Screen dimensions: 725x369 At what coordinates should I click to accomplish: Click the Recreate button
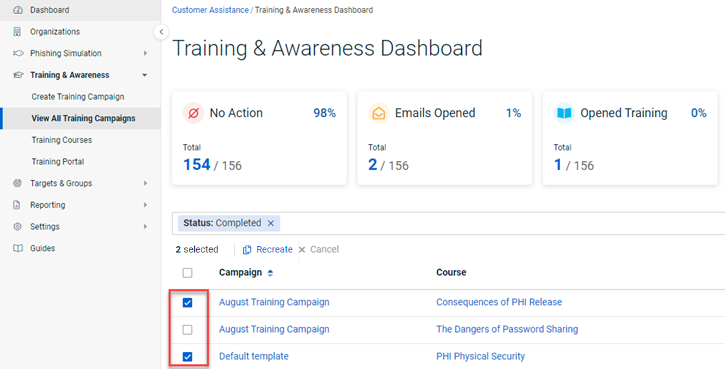pos(268,249)
